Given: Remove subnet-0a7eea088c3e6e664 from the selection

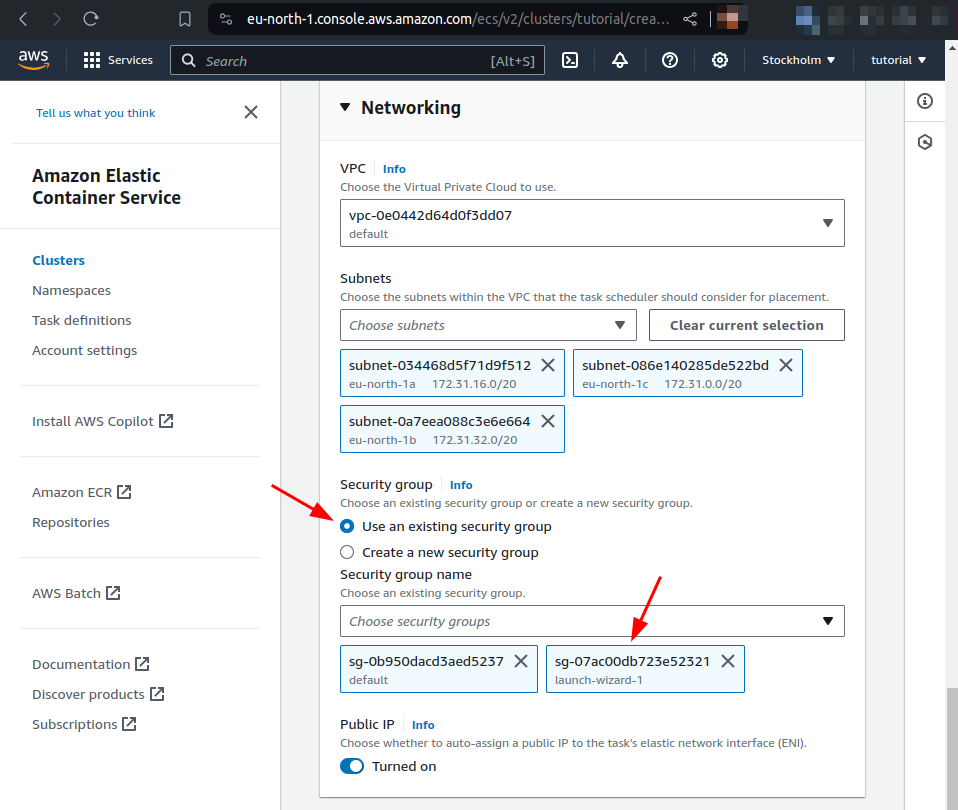Looking at the screenshot, I should point(548,421).
